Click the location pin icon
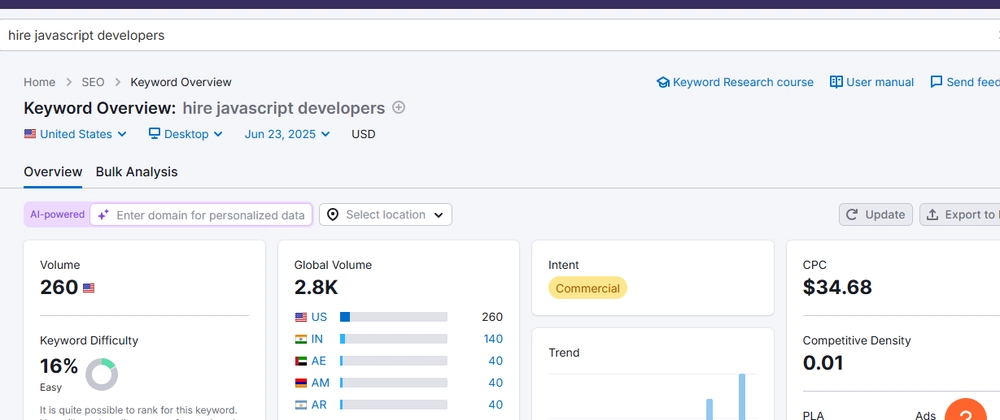1000x420 pixels. pos(332,215)
